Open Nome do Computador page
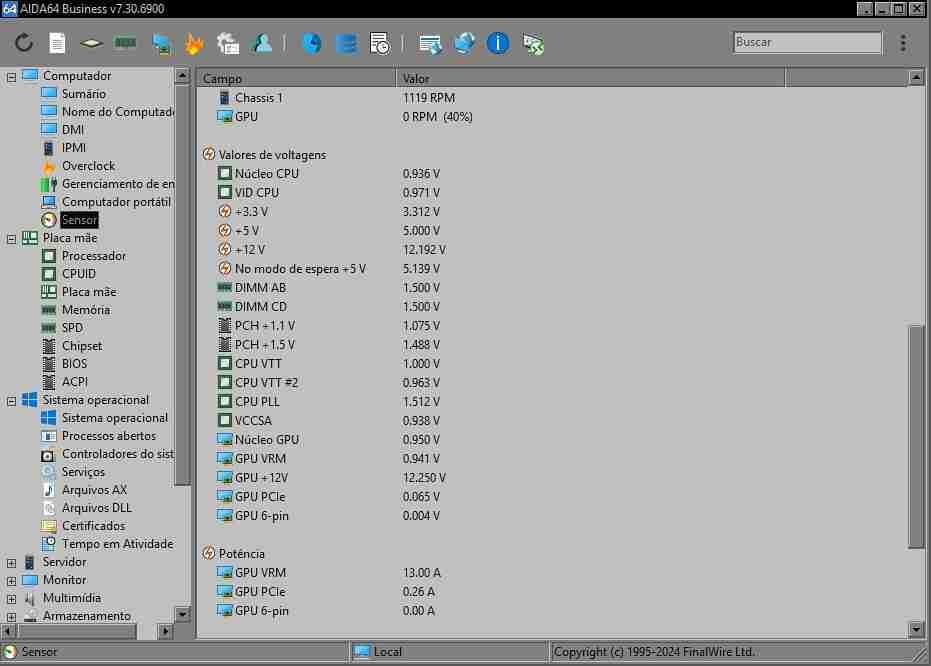 118,112
